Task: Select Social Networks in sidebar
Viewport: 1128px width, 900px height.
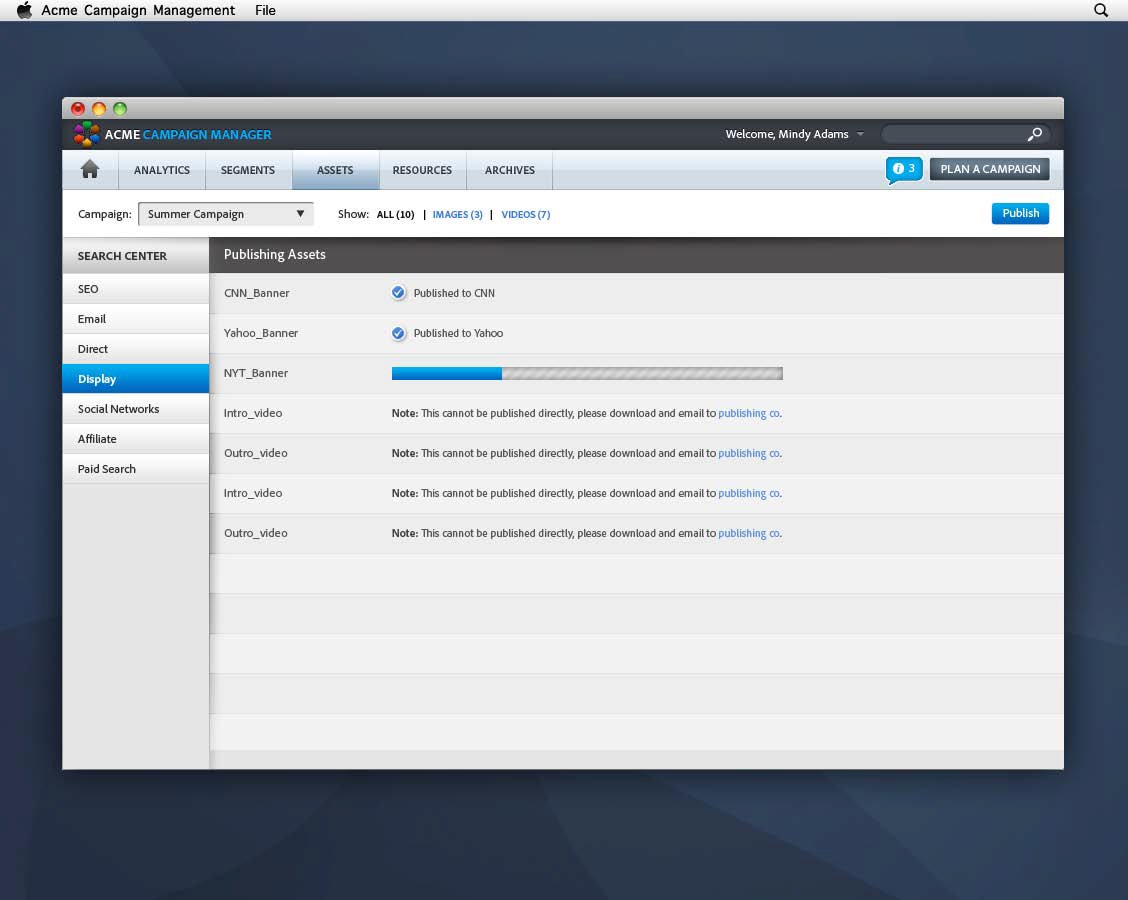Action: [136, 409]
